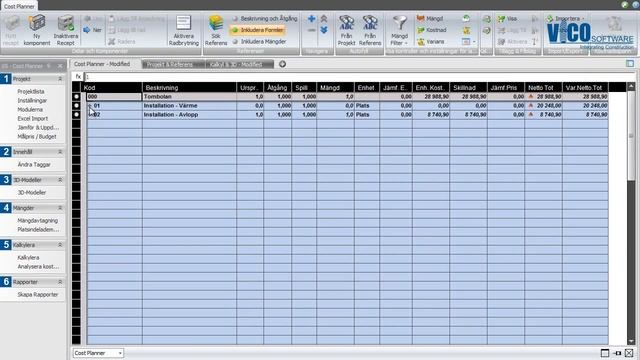Click the Kod column header
Image resolution: width=640 pixels, height=360 pixels.
click(x=112, y=87)
